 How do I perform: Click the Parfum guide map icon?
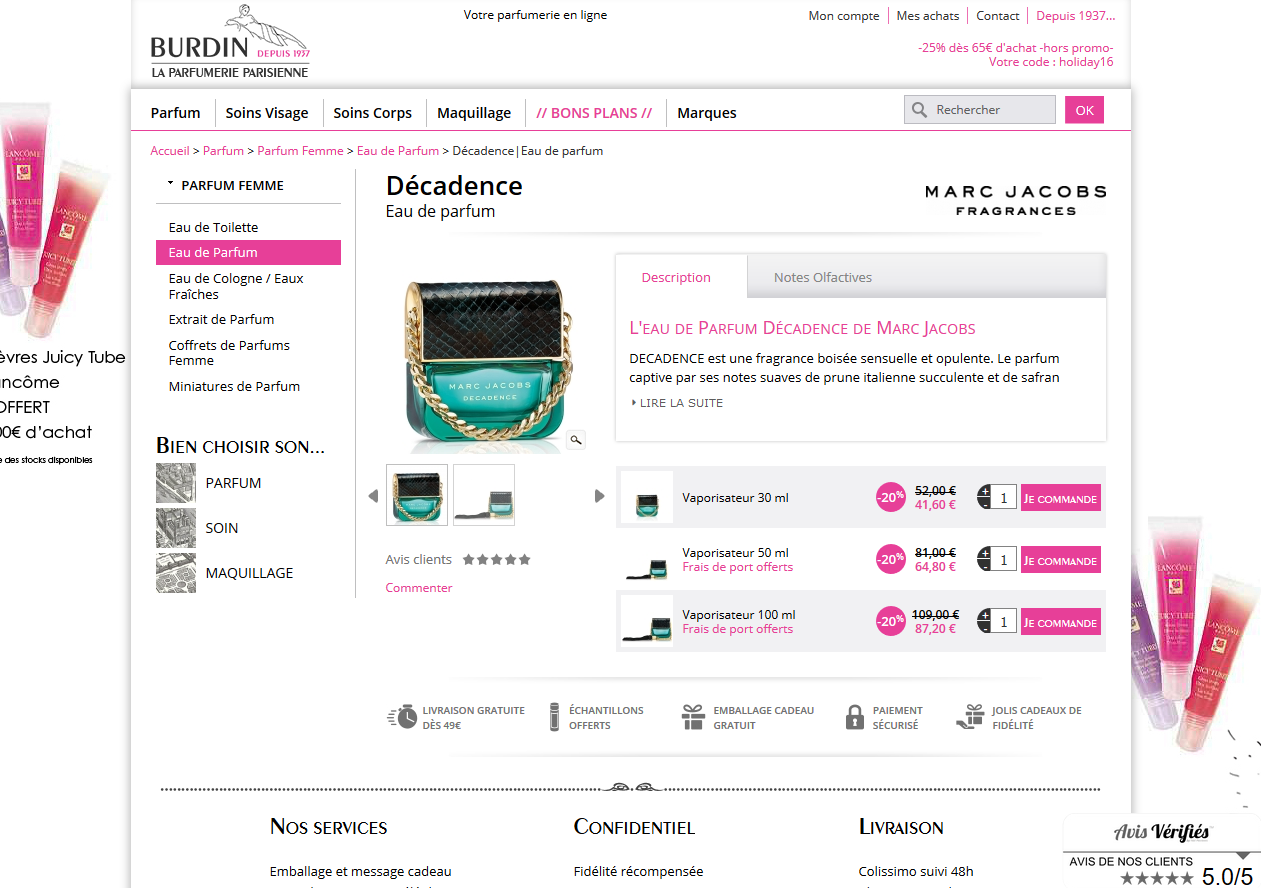[176, 483]
